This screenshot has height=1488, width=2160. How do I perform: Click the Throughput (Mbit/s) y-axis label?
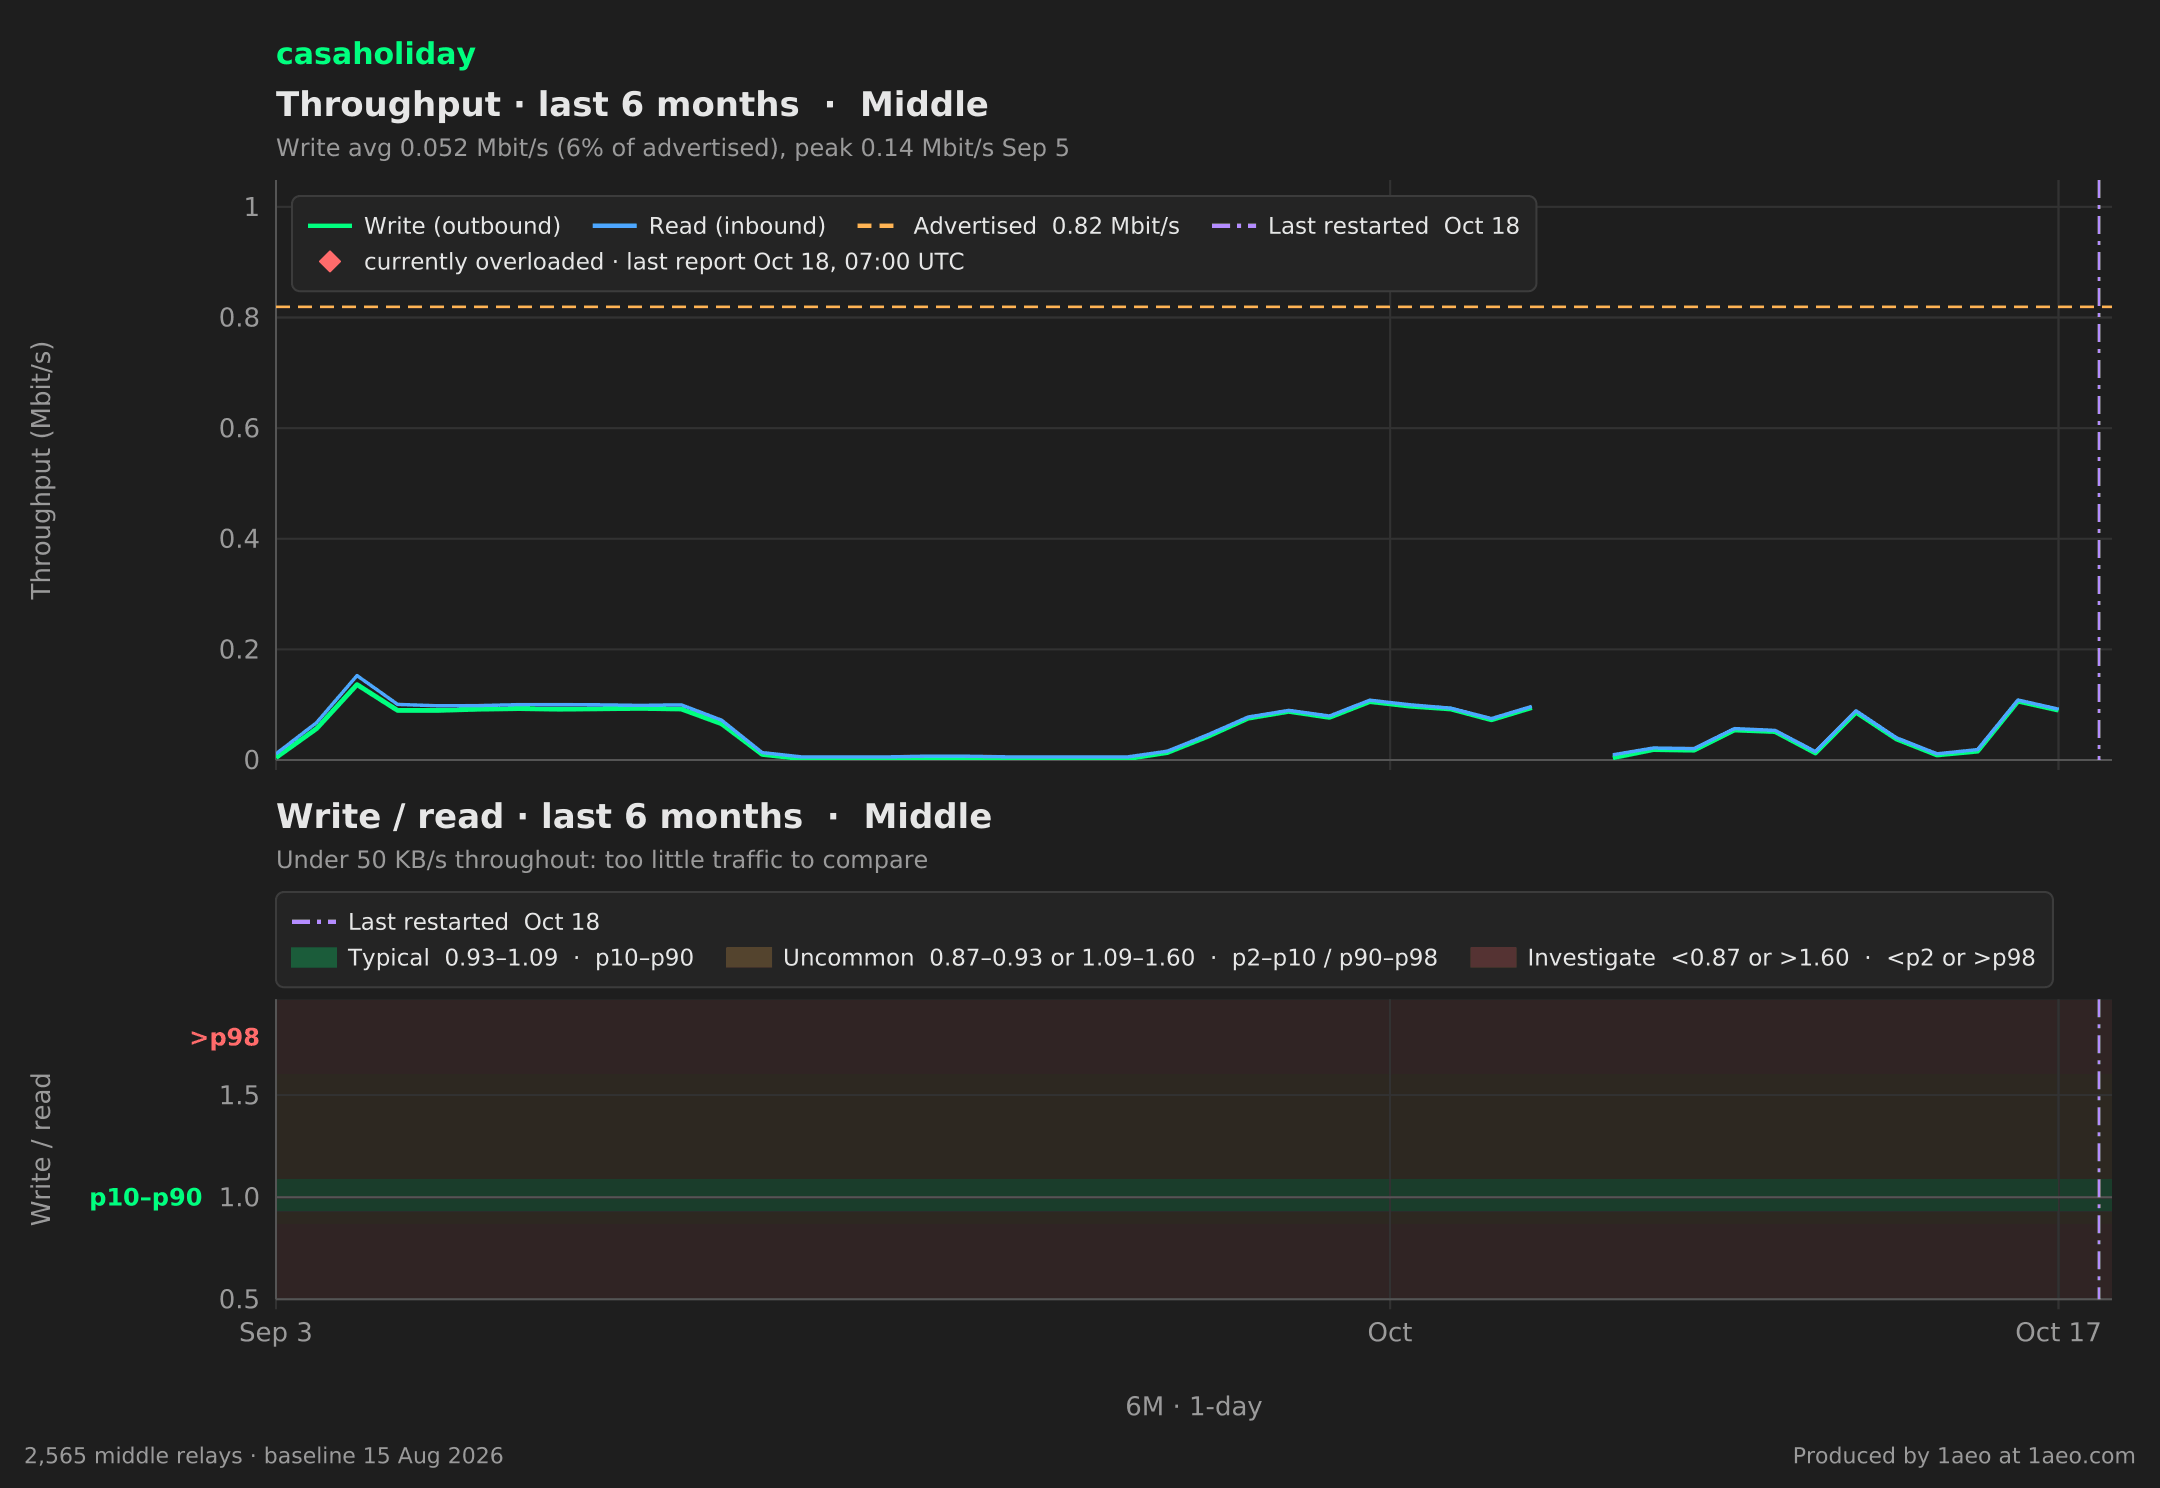(x=41, y=470)
